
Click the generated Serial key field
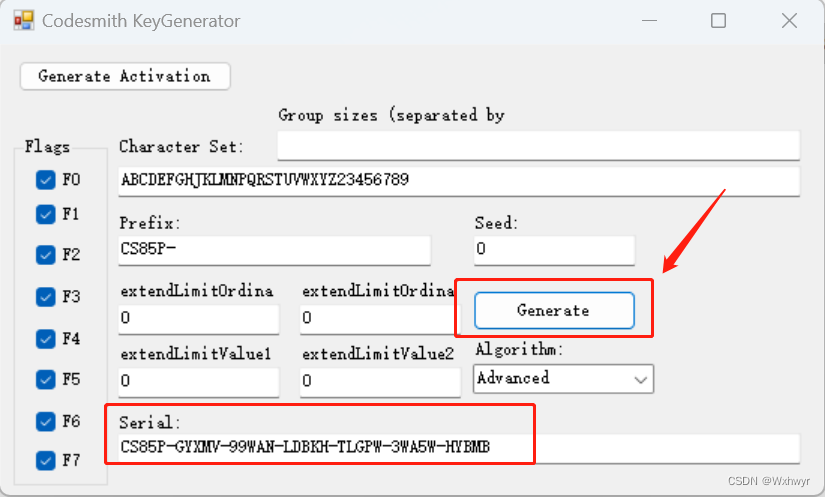pyautogui.click(x=459, y=448)
